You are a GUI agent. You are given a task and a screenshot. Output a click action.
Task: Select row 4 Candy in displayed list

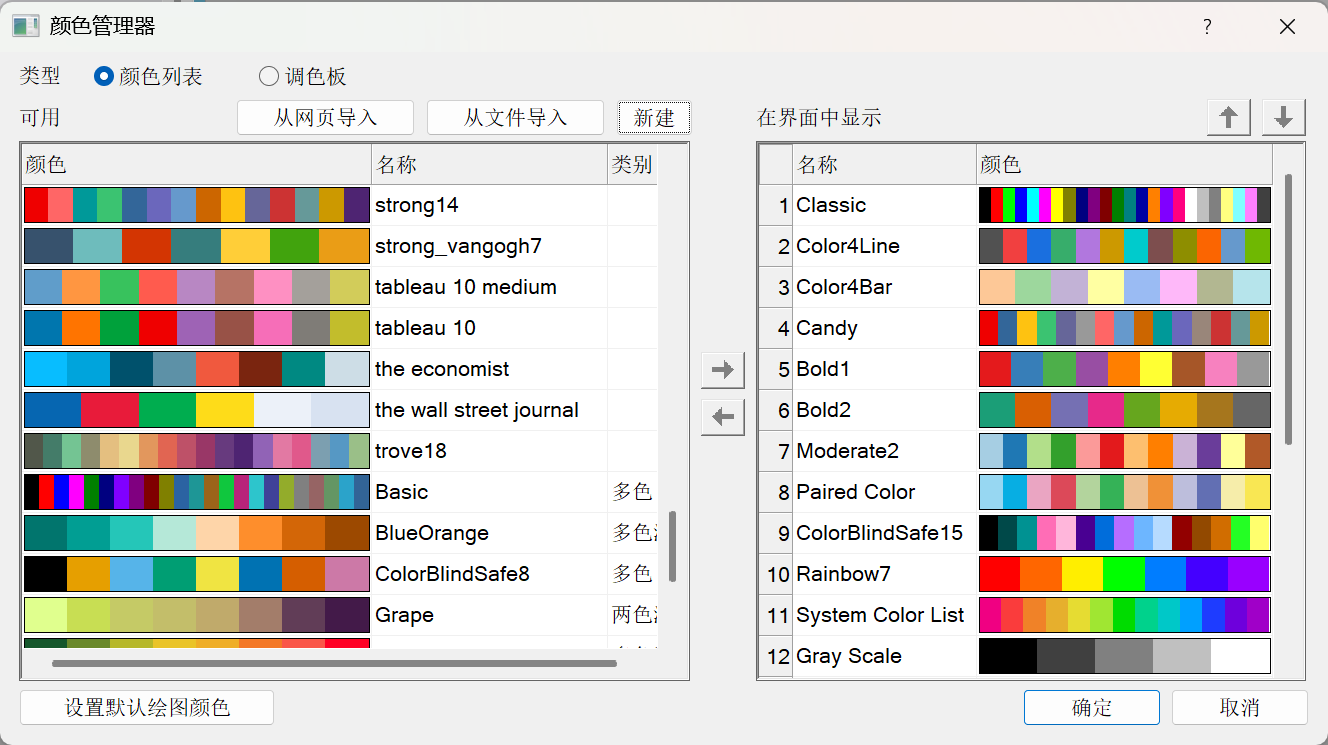826,328
